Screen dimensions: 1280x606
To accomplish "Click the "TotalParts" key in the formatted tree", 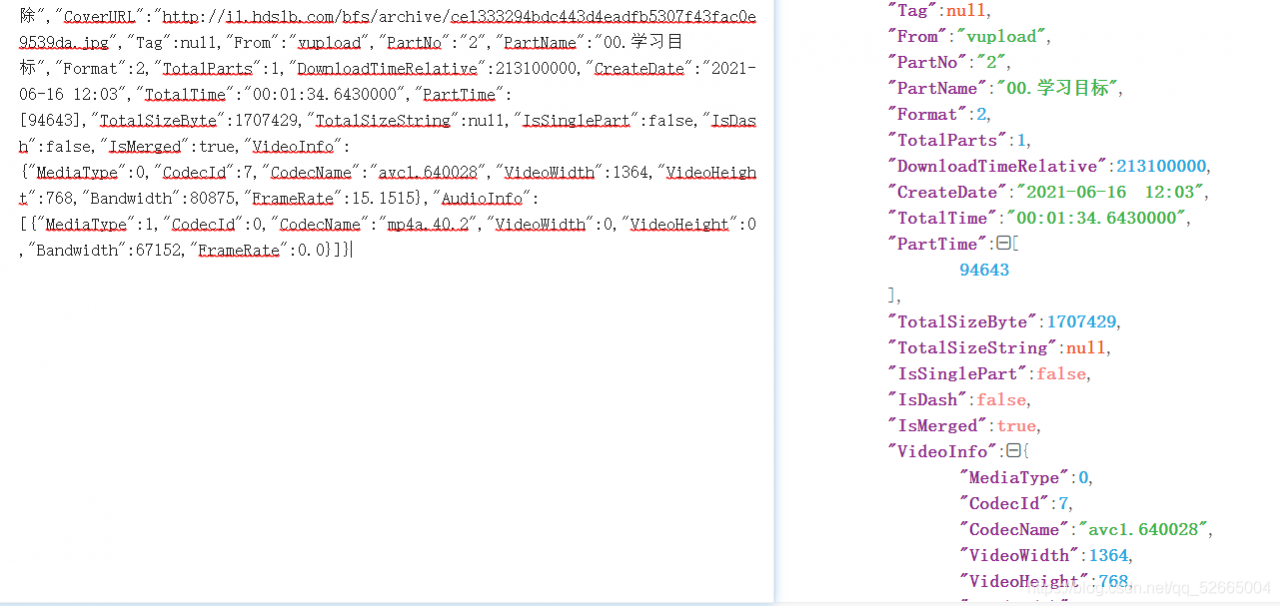I will (947, 140).
